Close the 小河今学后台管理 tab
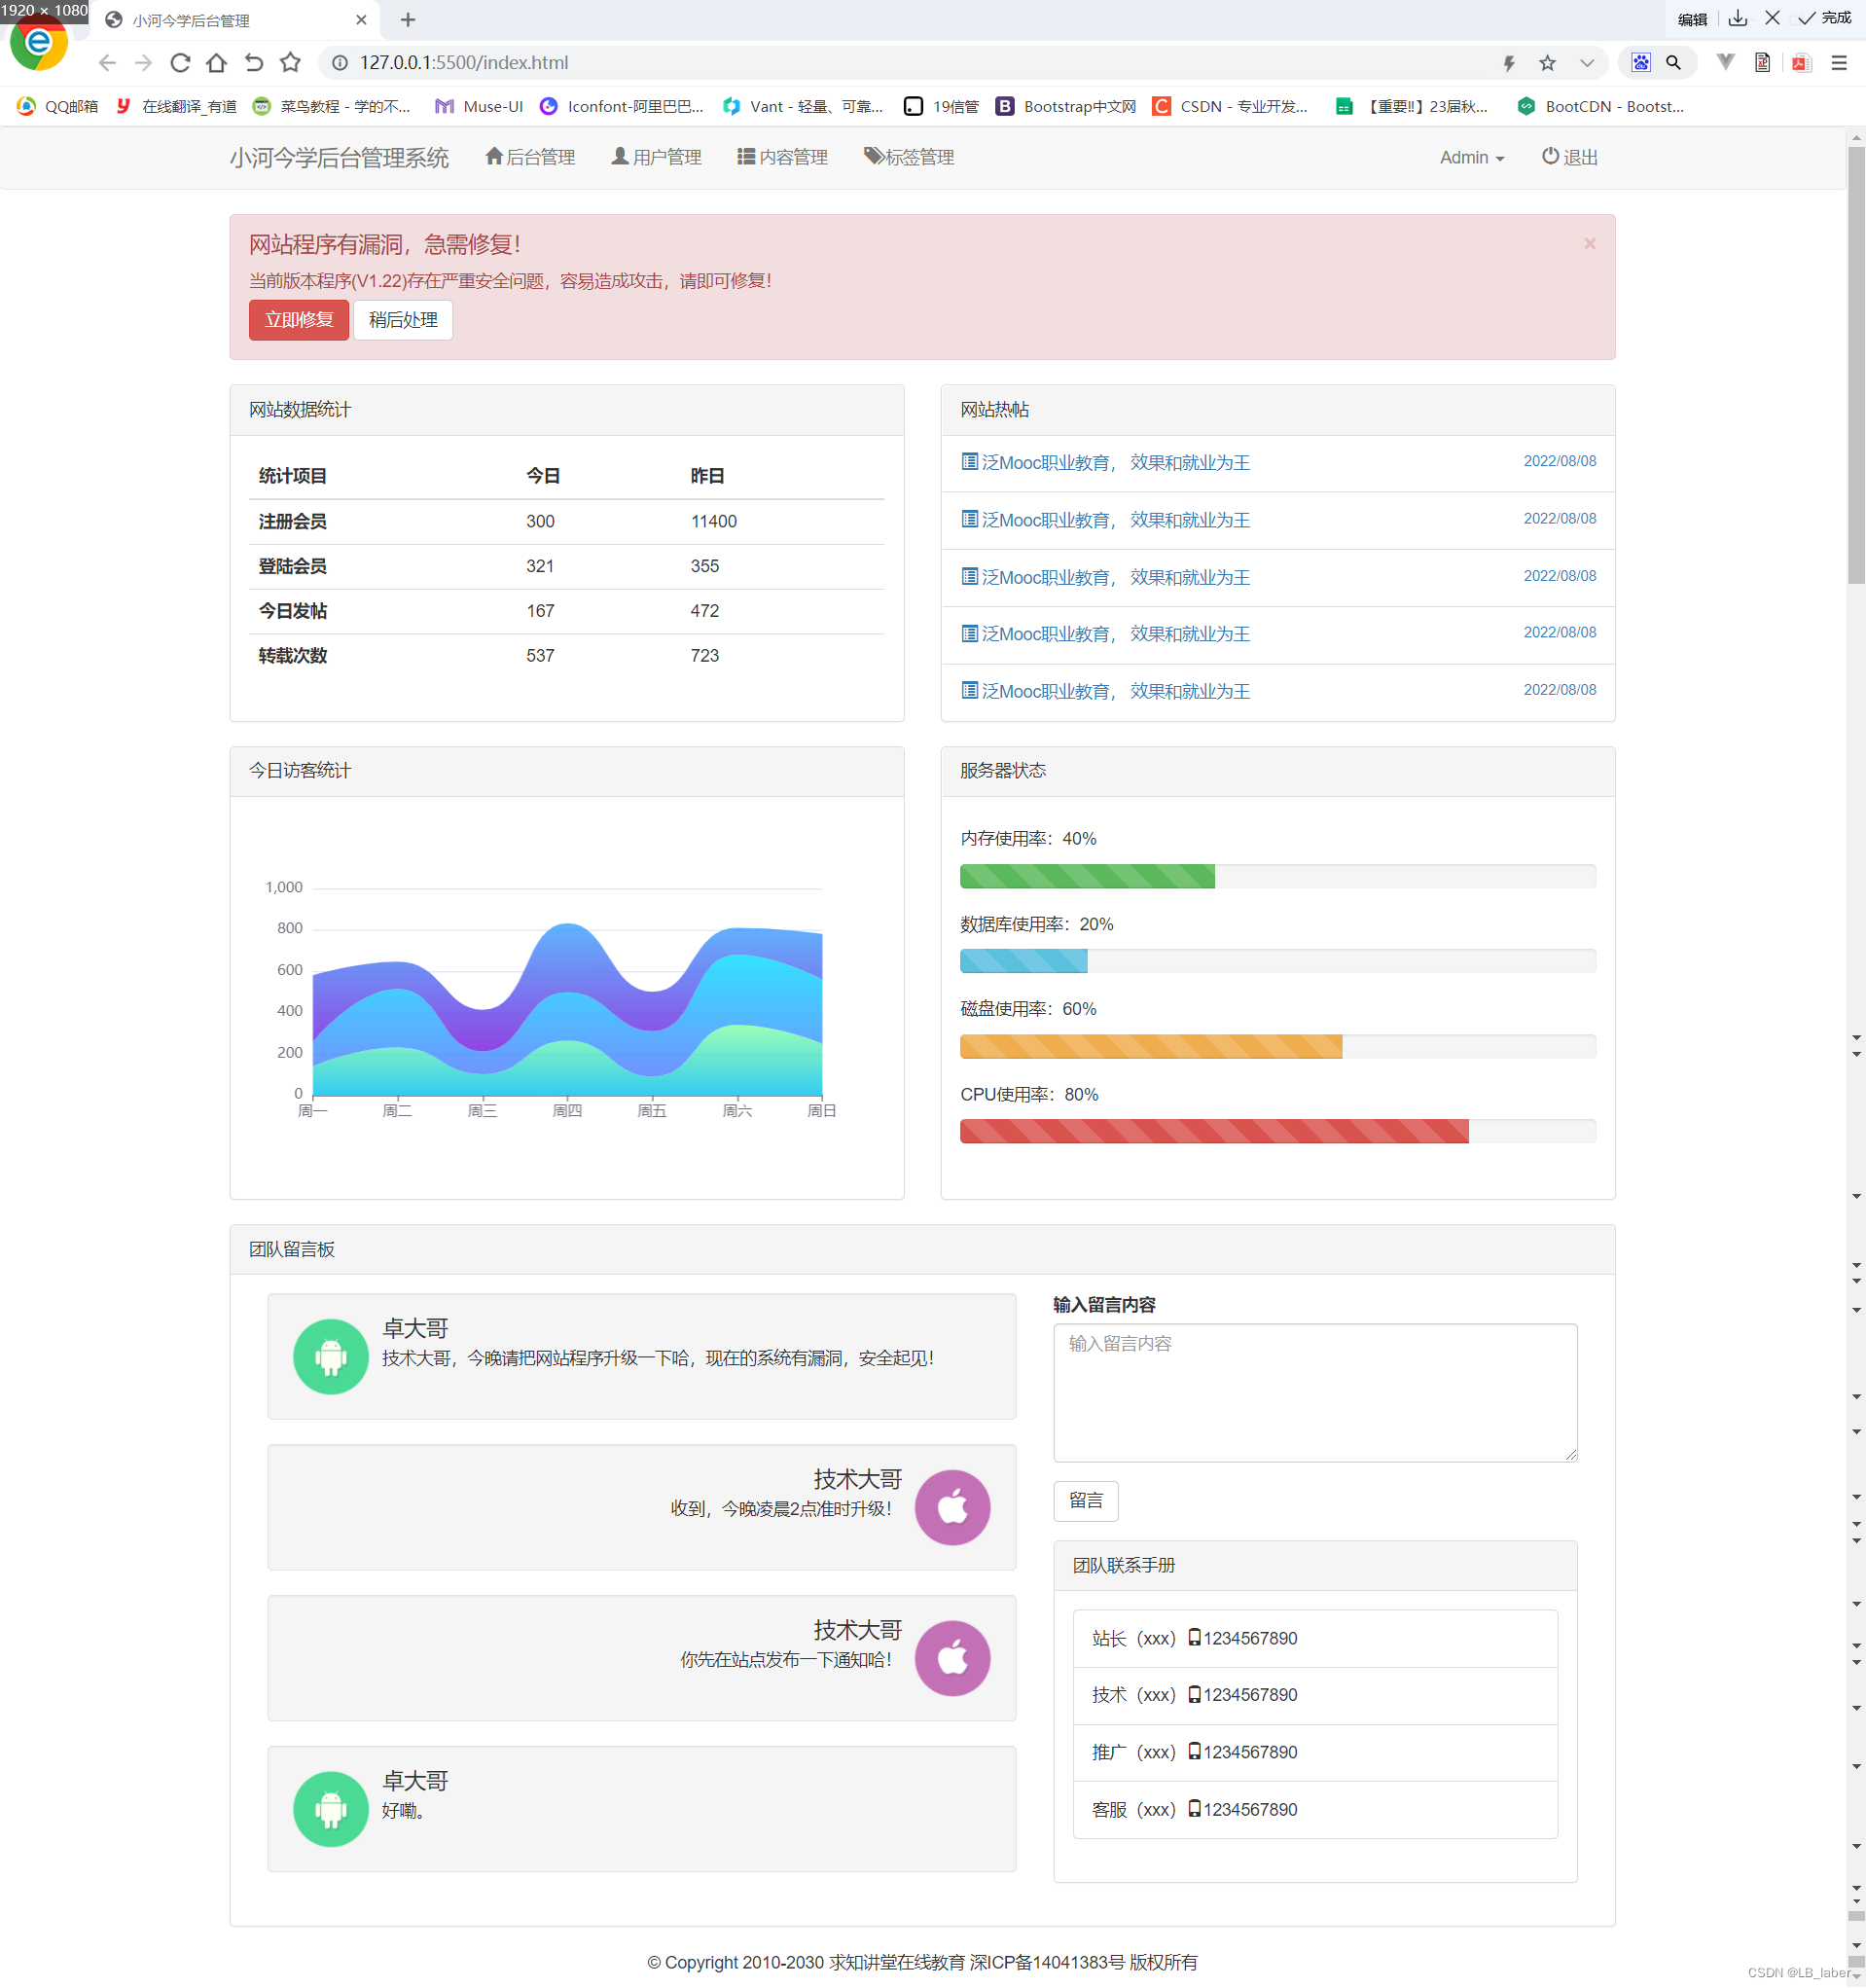 tap(361, 19)
